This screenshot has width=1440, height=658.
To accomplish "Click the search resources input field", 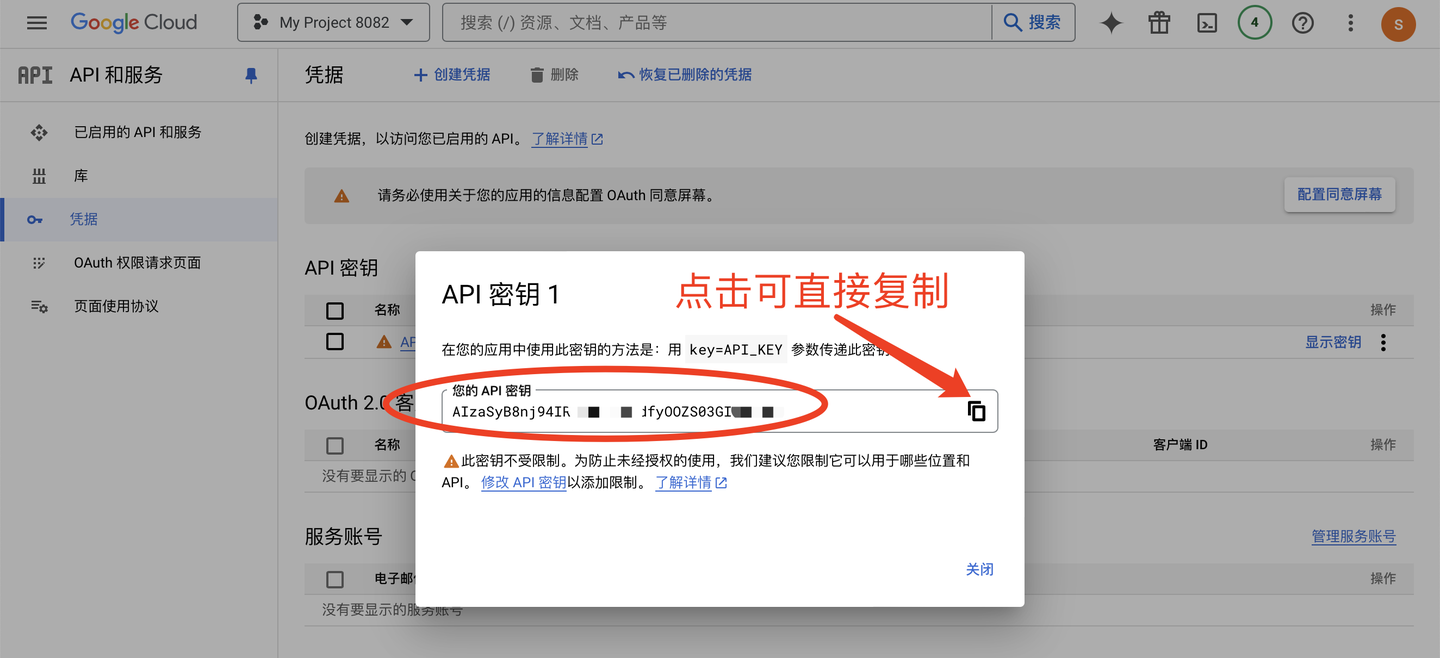I will click(x=716, y=22).
